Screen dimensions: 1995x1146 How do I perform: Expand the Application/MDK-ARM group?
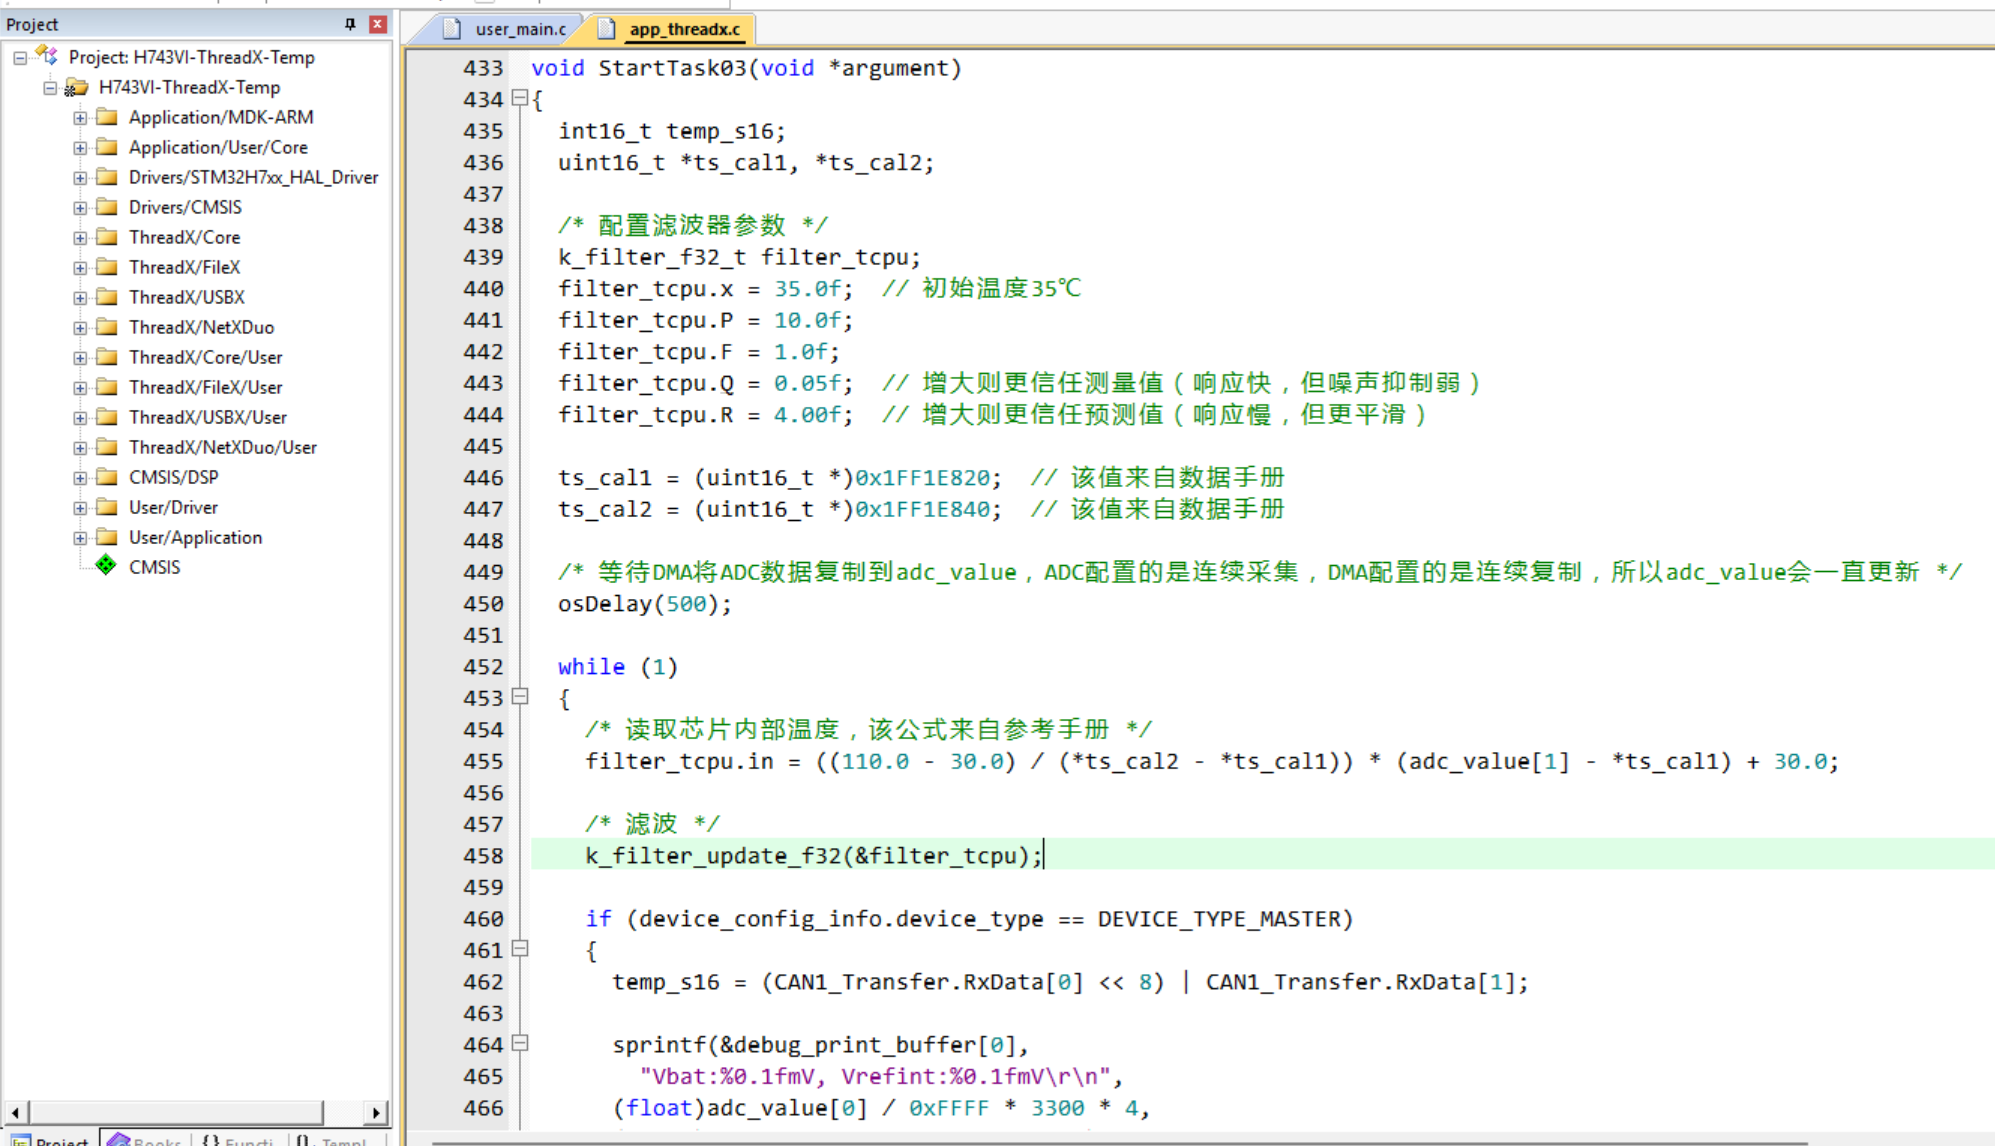coord(80,117)
